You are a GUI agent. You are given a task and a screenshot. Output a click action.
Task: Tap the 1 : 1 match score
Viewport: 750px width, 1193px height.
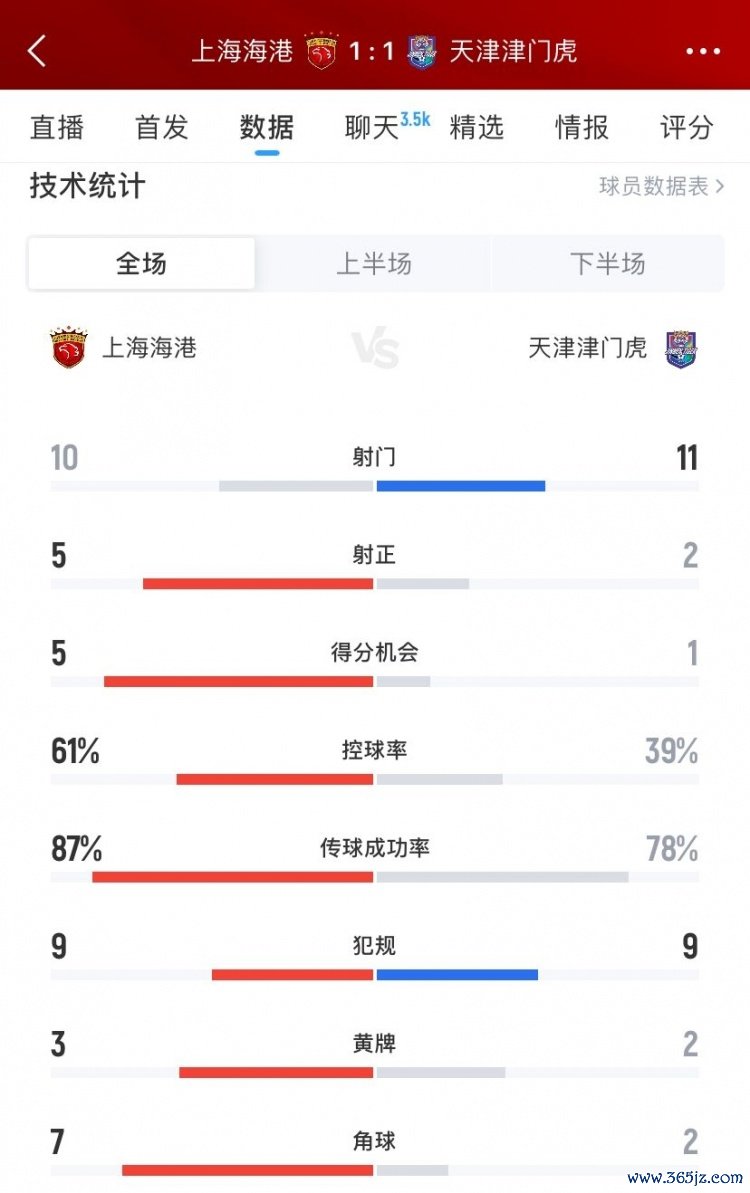pyautogui.click(x=372, y=51)
